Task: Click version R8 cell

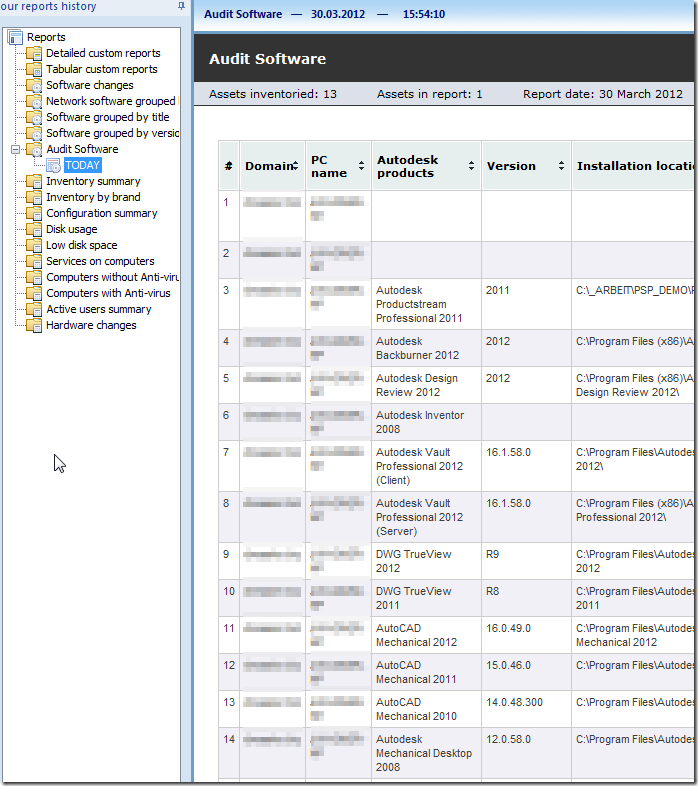Action: pyautogui.click(x=526, y=598)
